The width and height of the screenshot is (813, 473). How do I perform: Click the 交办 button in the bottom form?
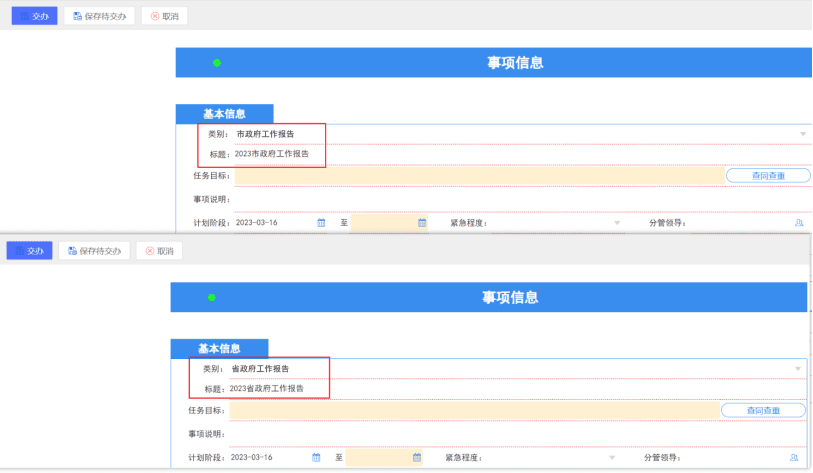(x=29, y=251)
